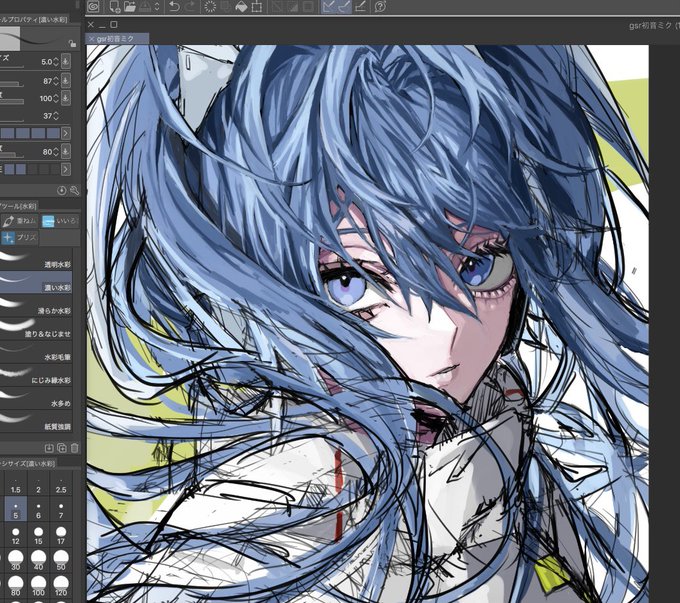Open Clip Studio Paint support help icon
The height and width of the screenshot is (603, 680).
point(380,7)
